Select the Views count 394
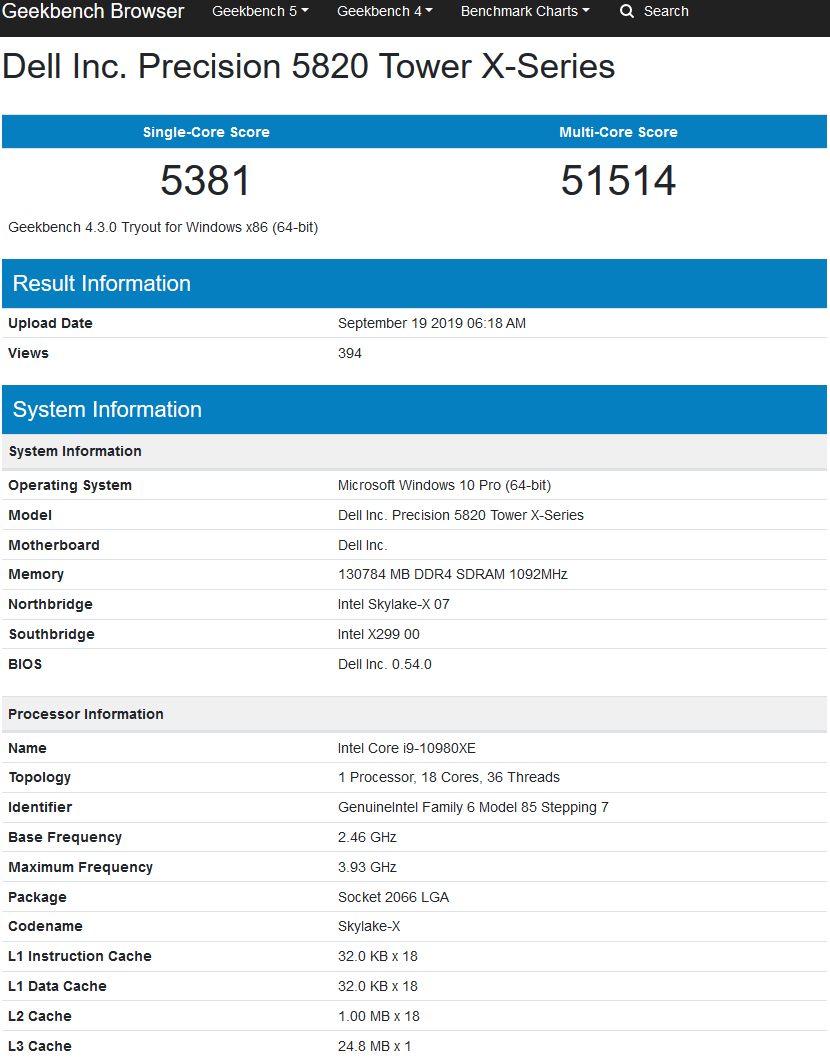 tap(349, 354)
